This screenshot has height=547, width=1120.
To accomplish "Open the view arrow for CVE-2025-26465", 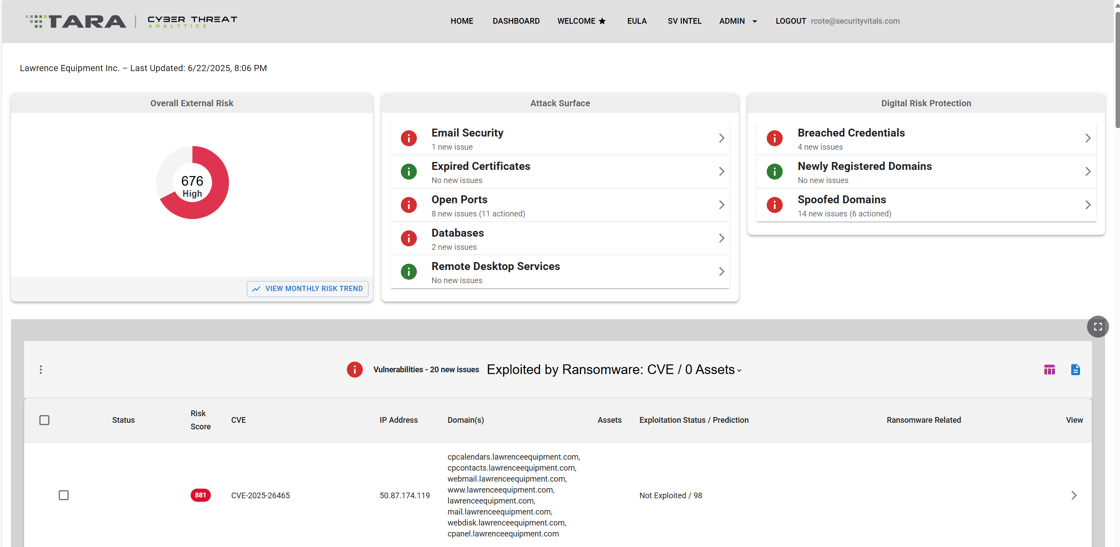I will pyautogui.click(x=1074, y=495).
